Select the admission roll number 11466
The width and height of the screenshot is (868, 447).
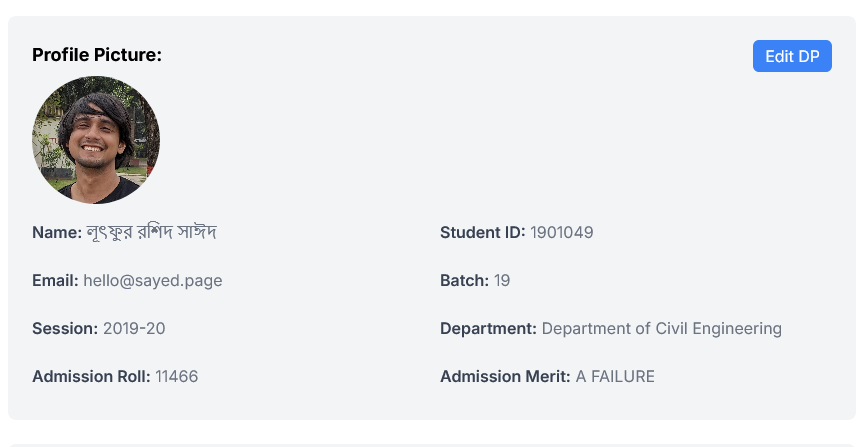click(x=177, y=377)
